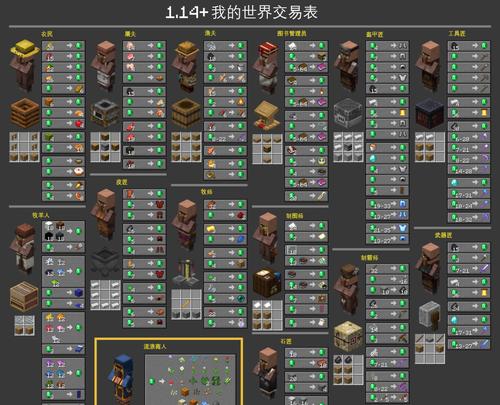Select the composter block icon
This screenshot has height=405, width=500.
(25, 112)
